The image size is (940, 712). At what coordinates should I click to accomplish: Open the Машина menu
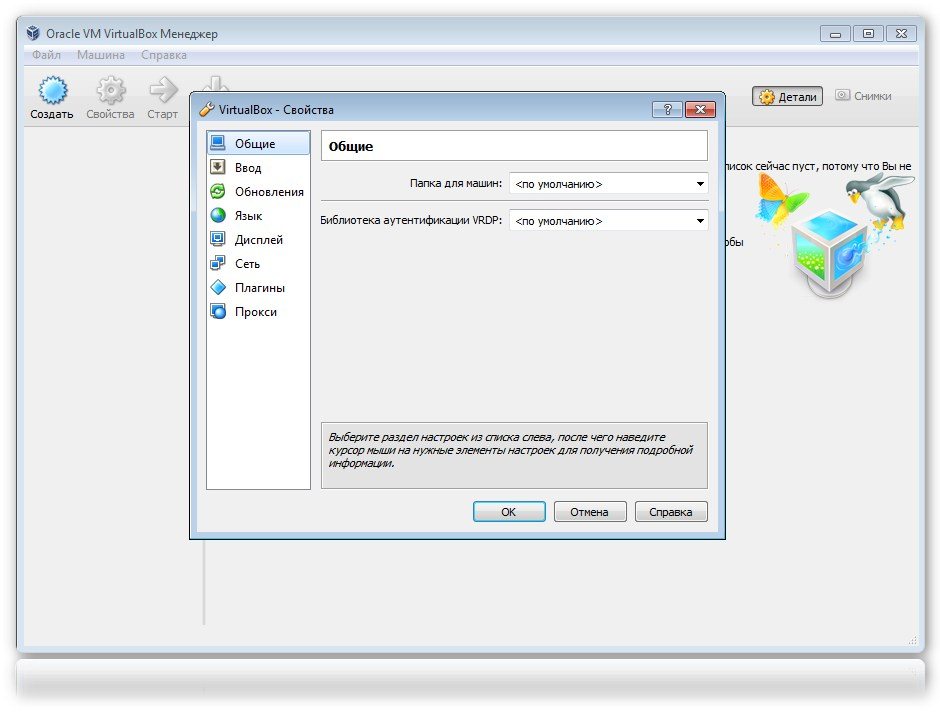(100, 55)
